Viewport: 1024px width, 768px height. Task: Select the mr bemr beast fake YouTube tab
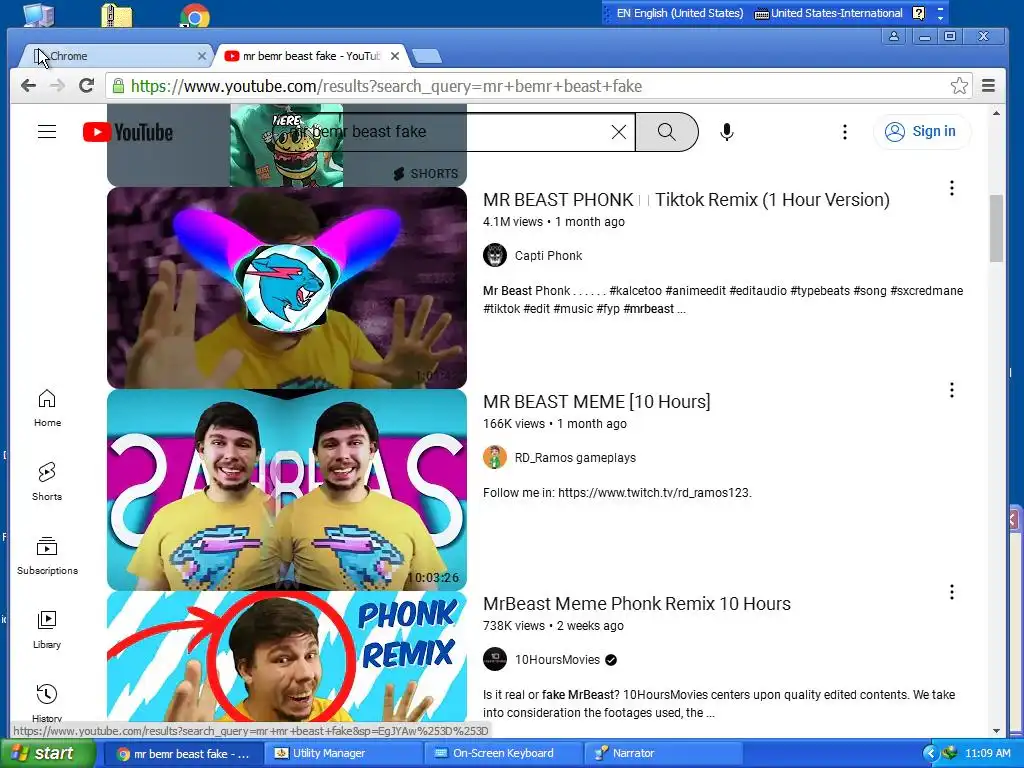pyautogui.click(x=310, y=56)
